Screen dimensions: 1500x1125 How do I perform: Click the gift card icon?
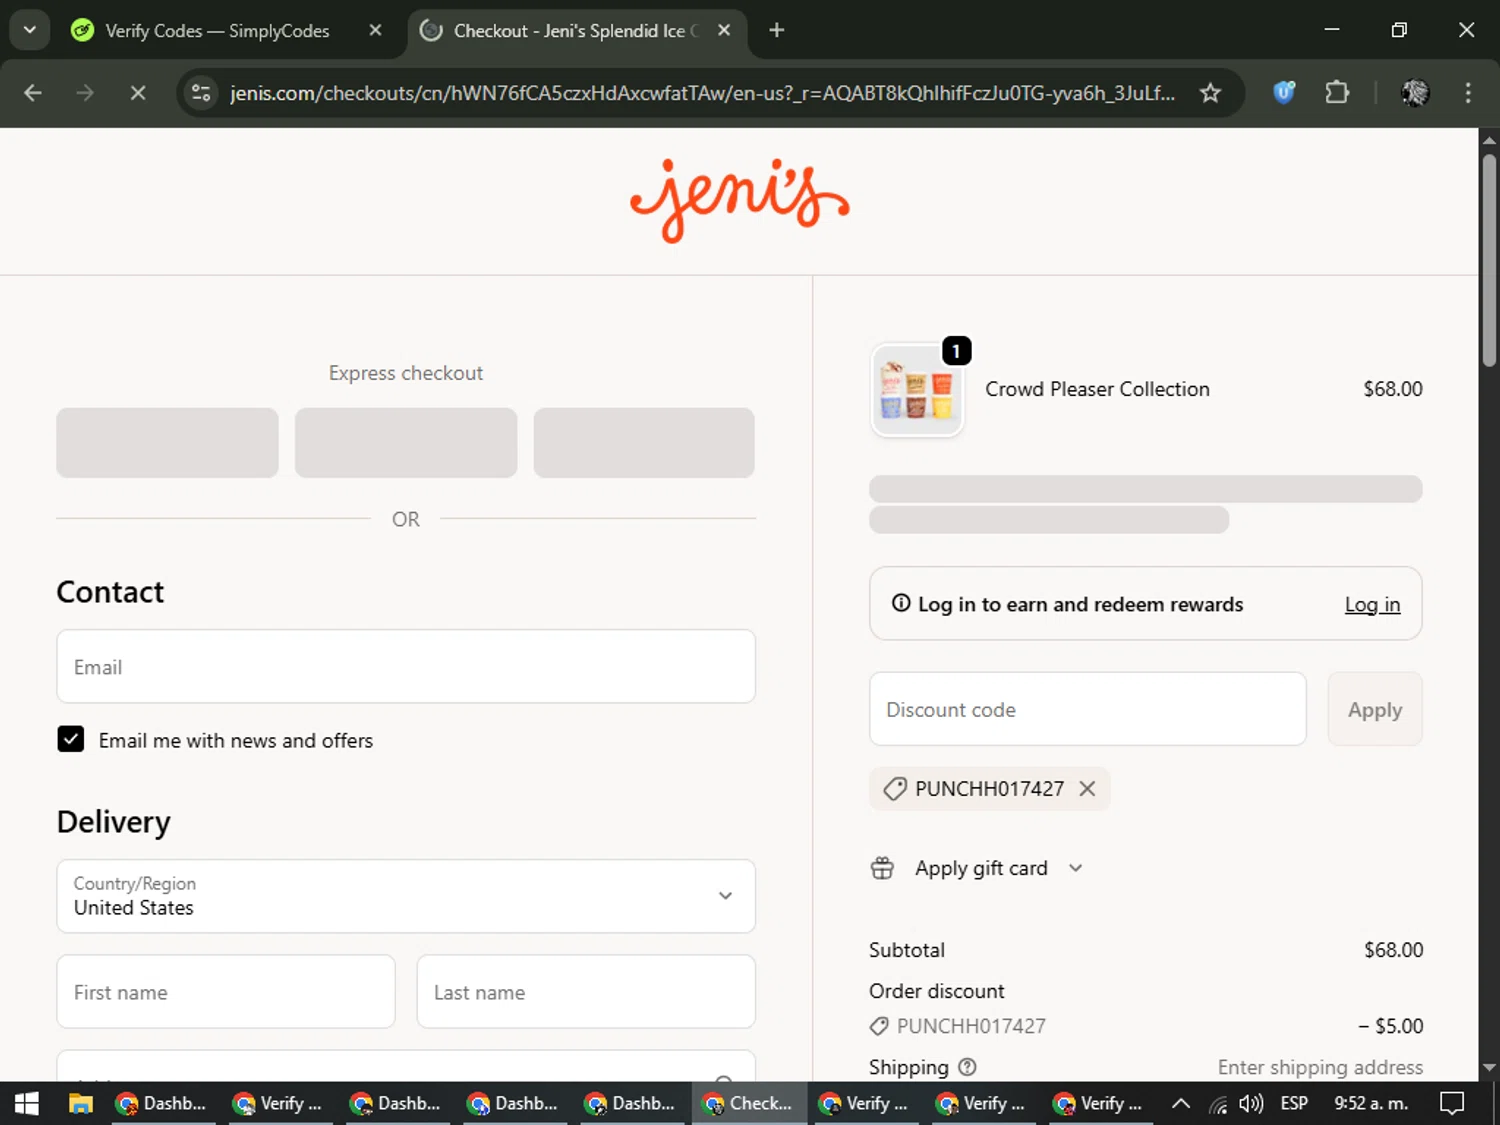[882, 868]
